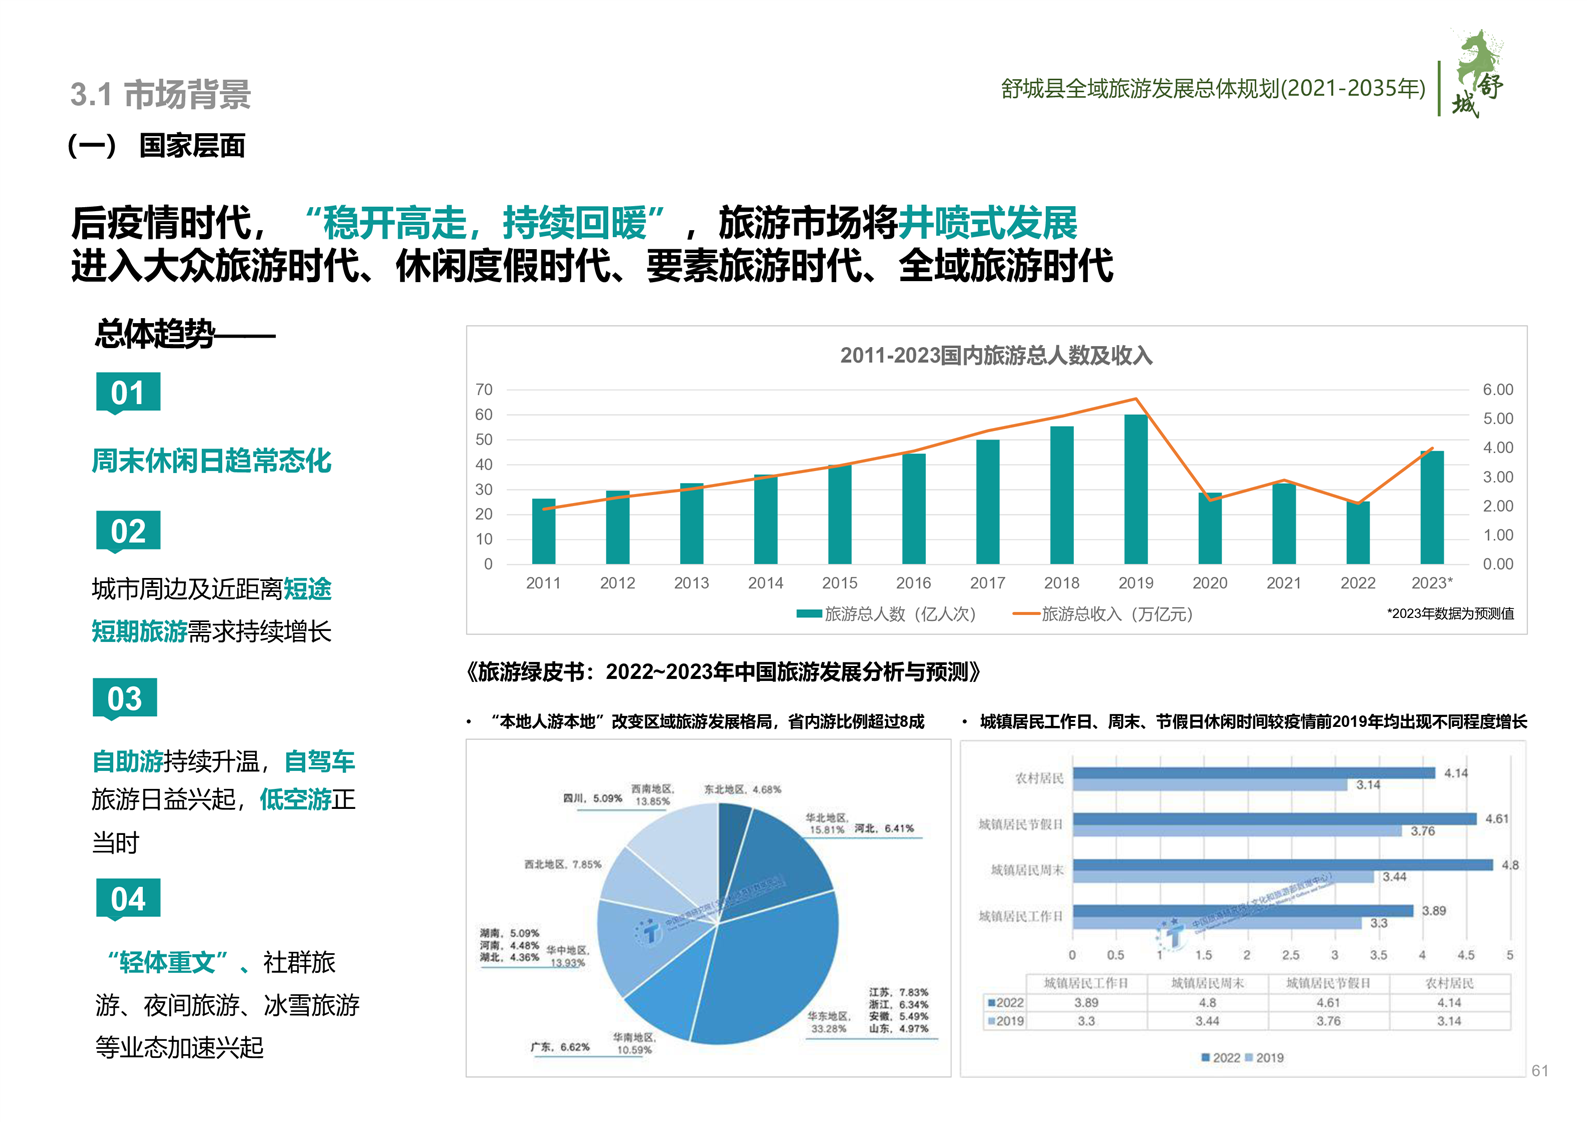Image resolution: width=1587 pixels, height=1122 pixels.
Task: Select the 2019 bar in the tourism chart
Action: coord(1135,489)
